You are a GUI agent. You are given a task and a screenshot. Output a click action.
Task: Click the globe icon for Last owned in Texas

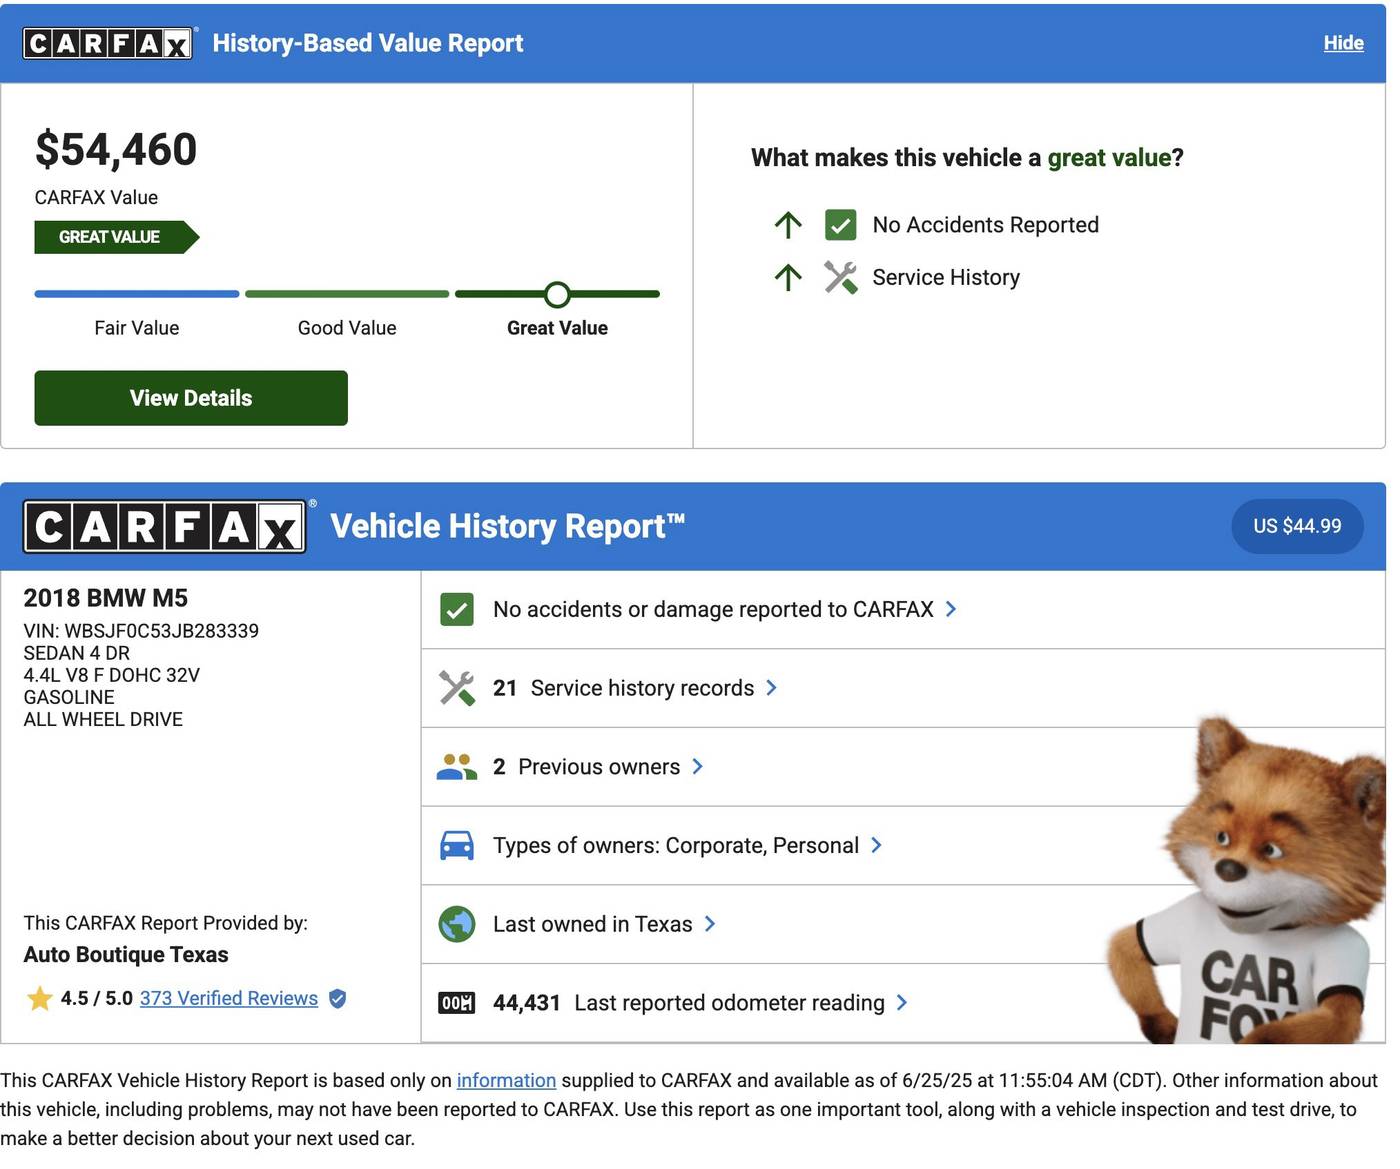tap(457, 924)
